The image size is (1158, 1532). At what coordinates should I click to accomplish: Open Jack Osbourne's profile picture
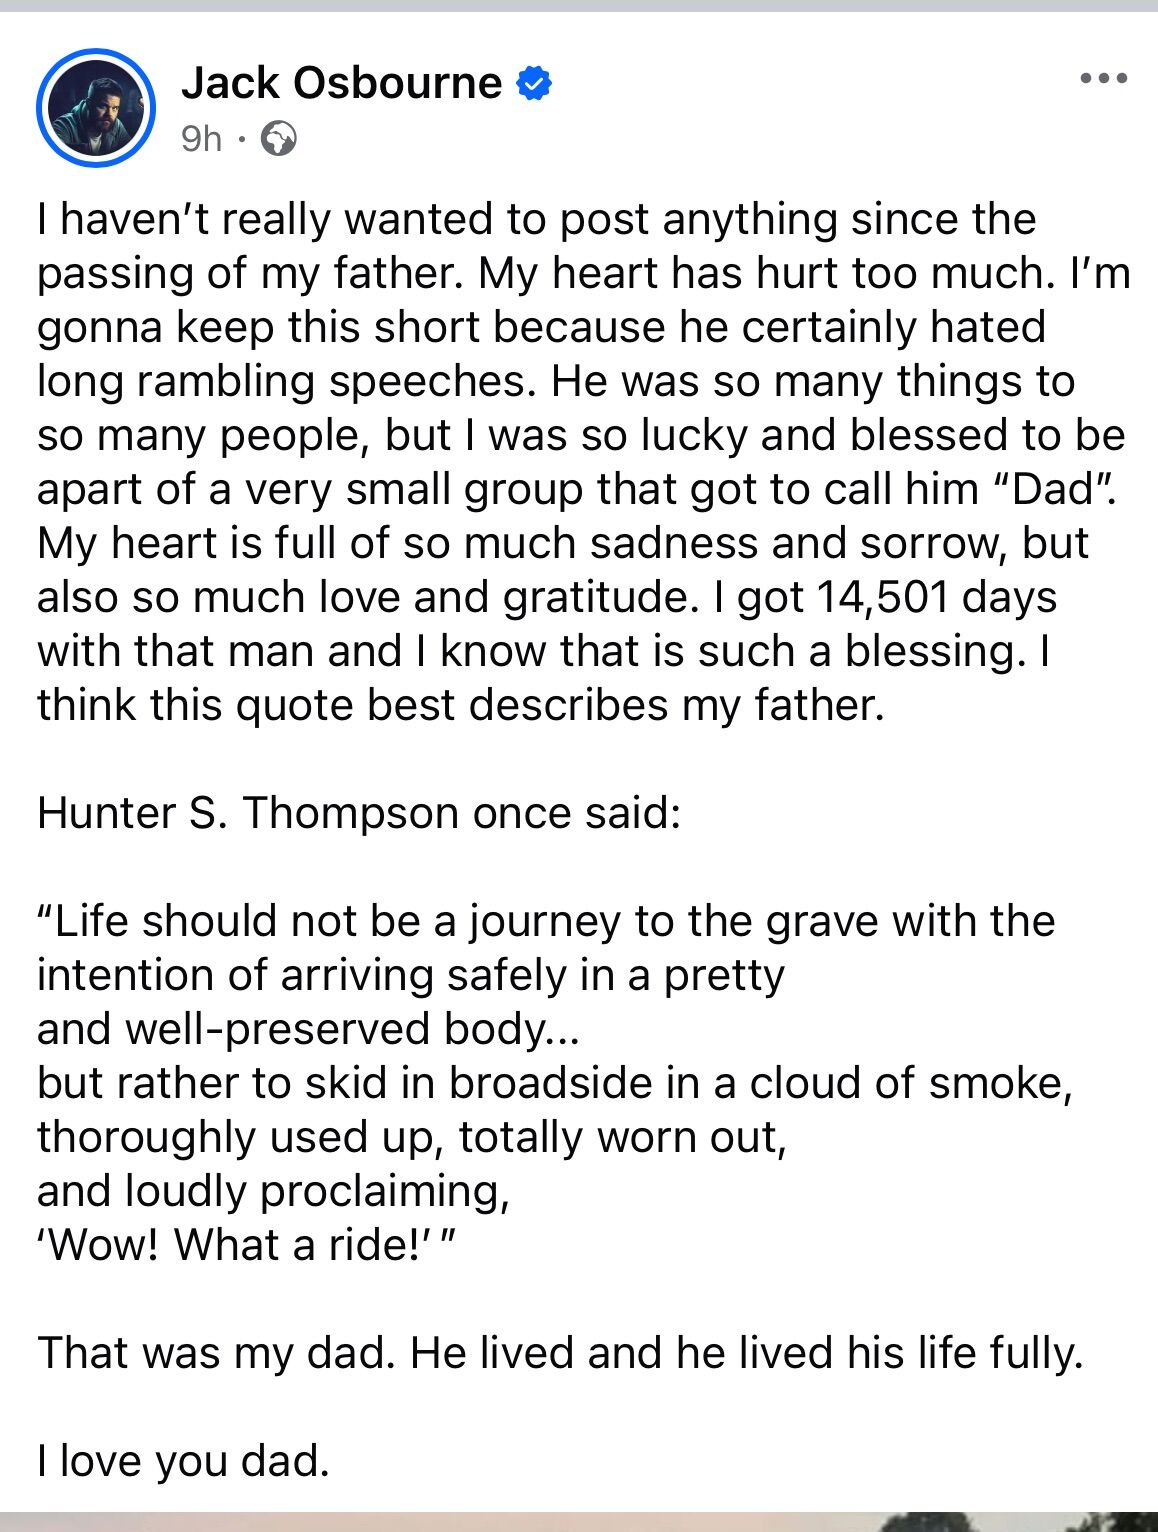point(95,107)
